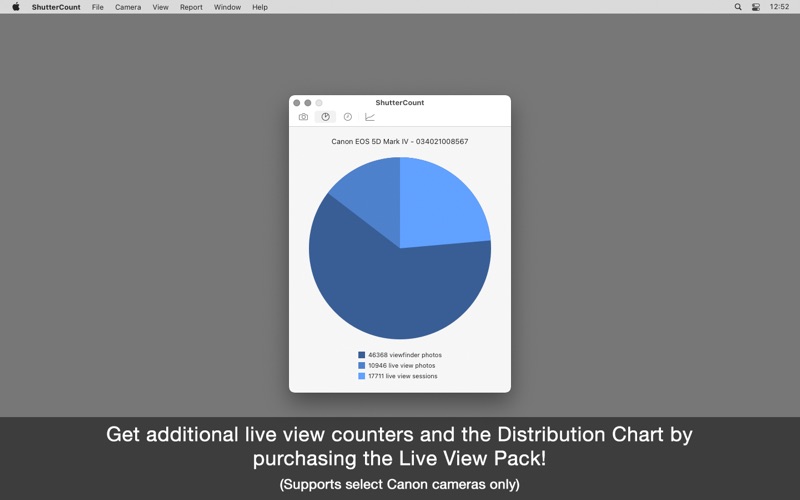800x500 pixels.
Task: Open the Camera menu
Action: pyautogui.click(x=128, y=7)
